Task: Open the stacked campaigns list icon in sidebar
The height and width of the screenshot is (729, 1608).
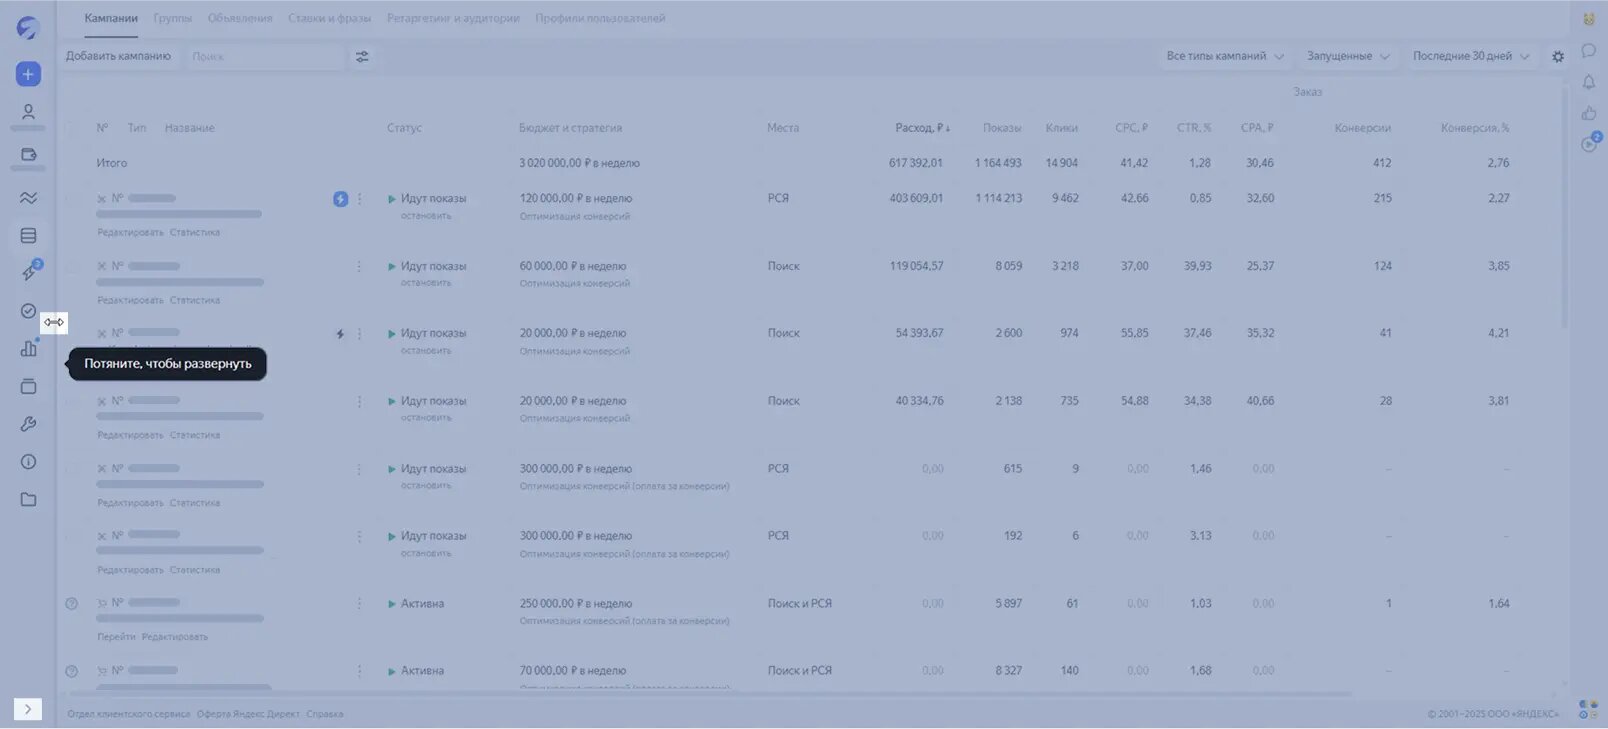Action: click(x=28, y=236)
